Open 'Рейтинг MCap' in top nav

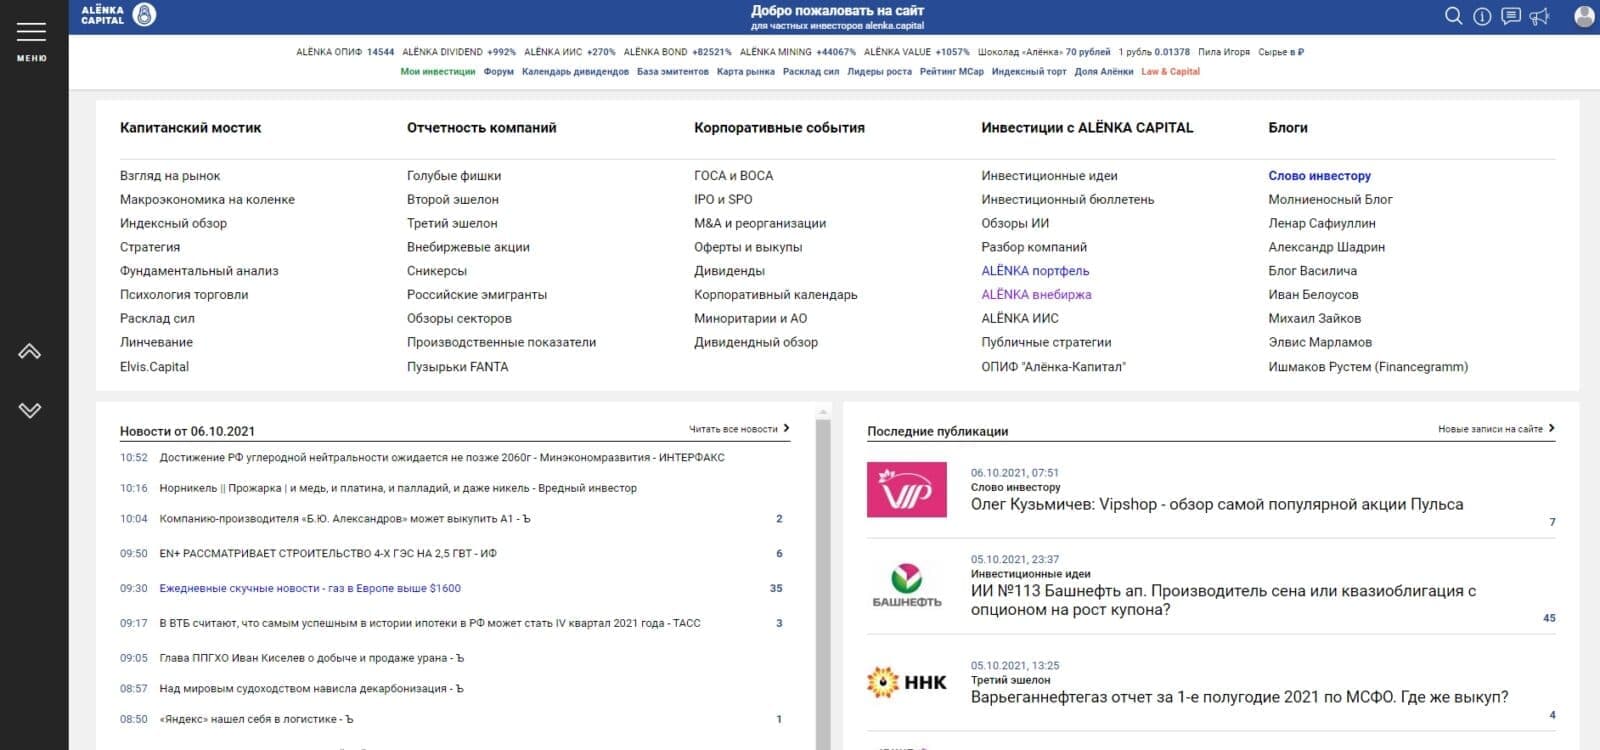pos(952,72)
